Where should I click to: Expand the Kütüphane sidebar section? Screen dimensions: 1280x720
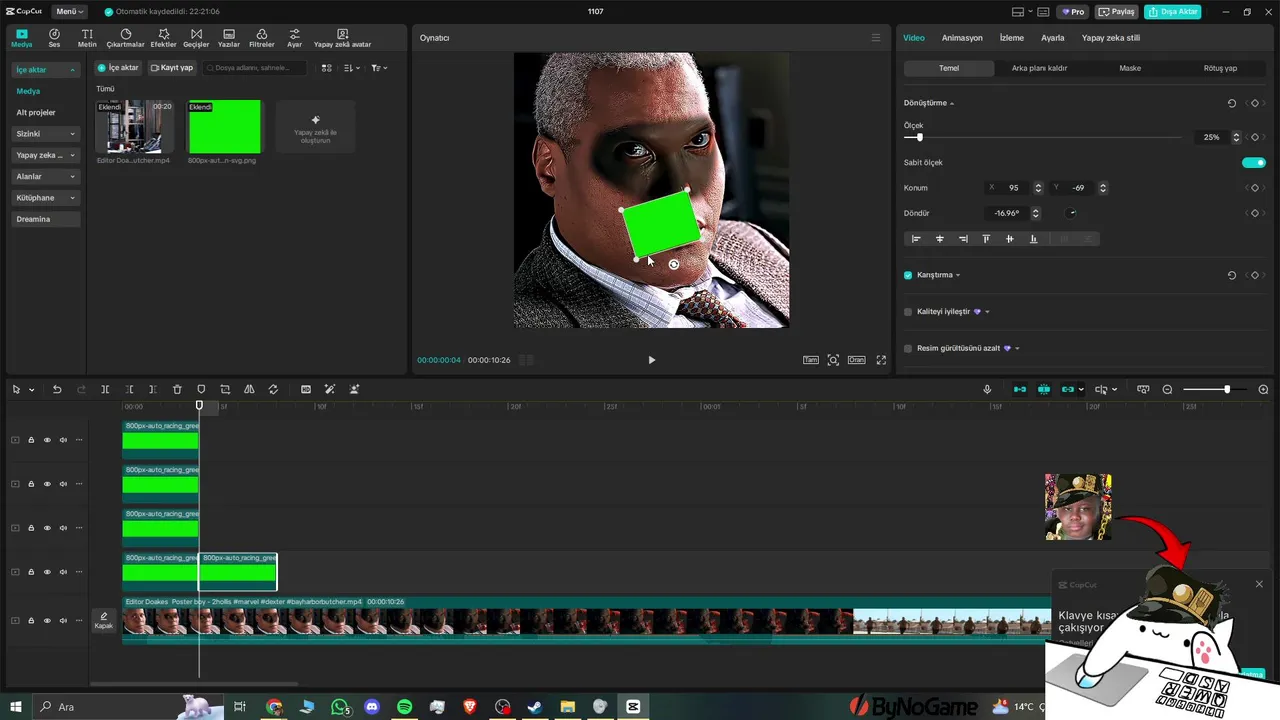[46, 198]
